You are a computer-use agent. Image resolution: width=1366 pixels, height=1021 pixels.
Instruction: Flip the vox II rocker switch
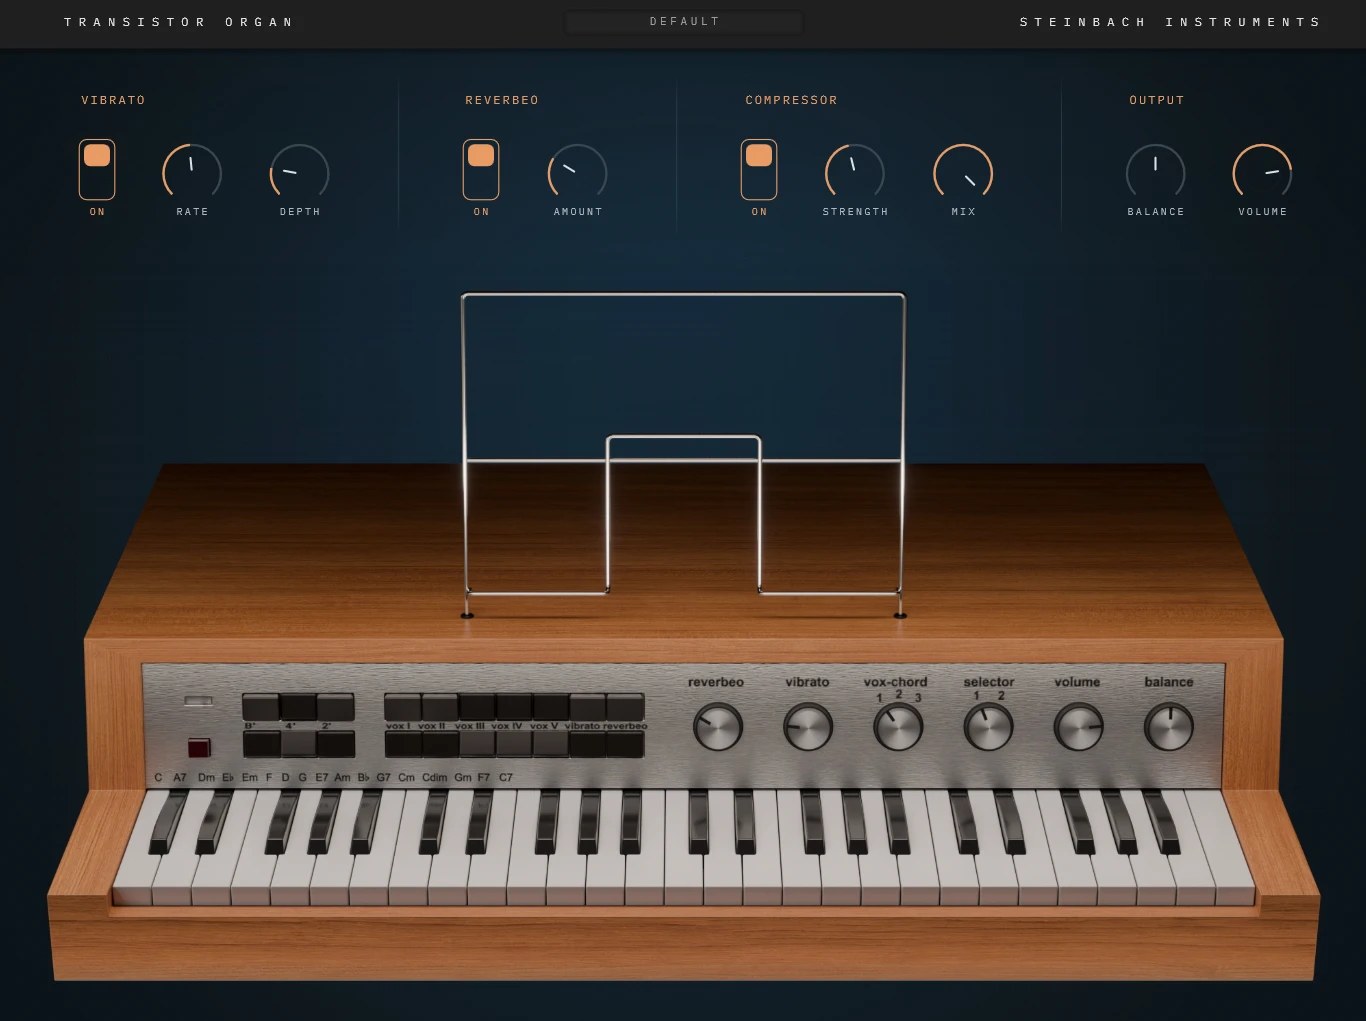(440, 725)
